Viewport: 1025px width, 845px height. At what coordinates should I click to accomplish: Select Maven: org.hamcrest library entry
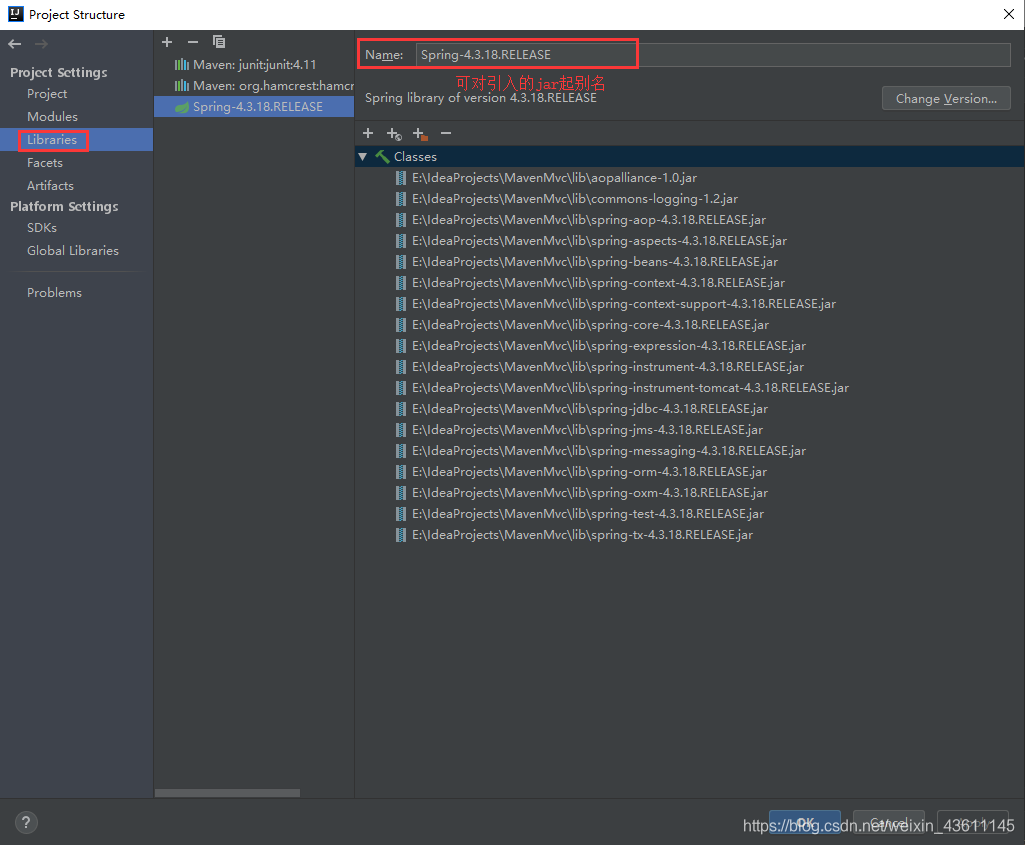click(x=254, y=86)
